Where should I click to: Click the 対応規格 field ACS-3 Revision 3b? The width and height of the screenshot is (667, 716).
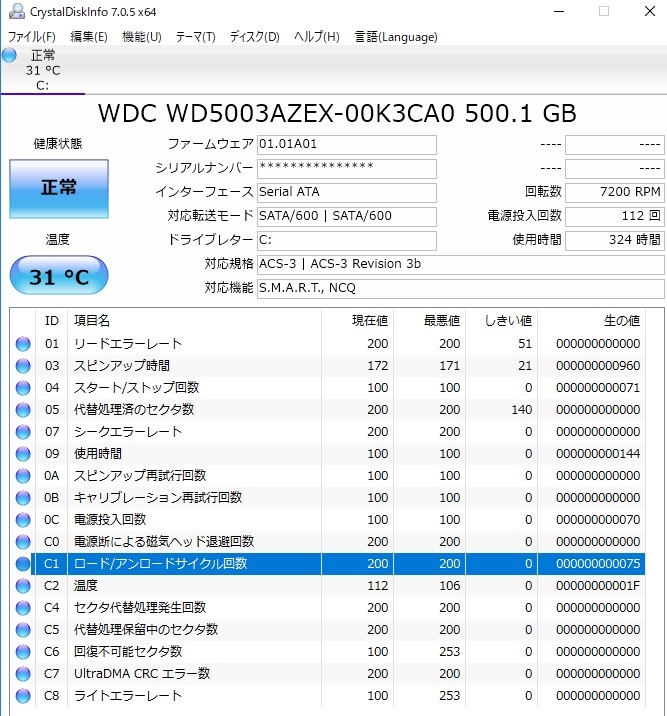(461, 264)
